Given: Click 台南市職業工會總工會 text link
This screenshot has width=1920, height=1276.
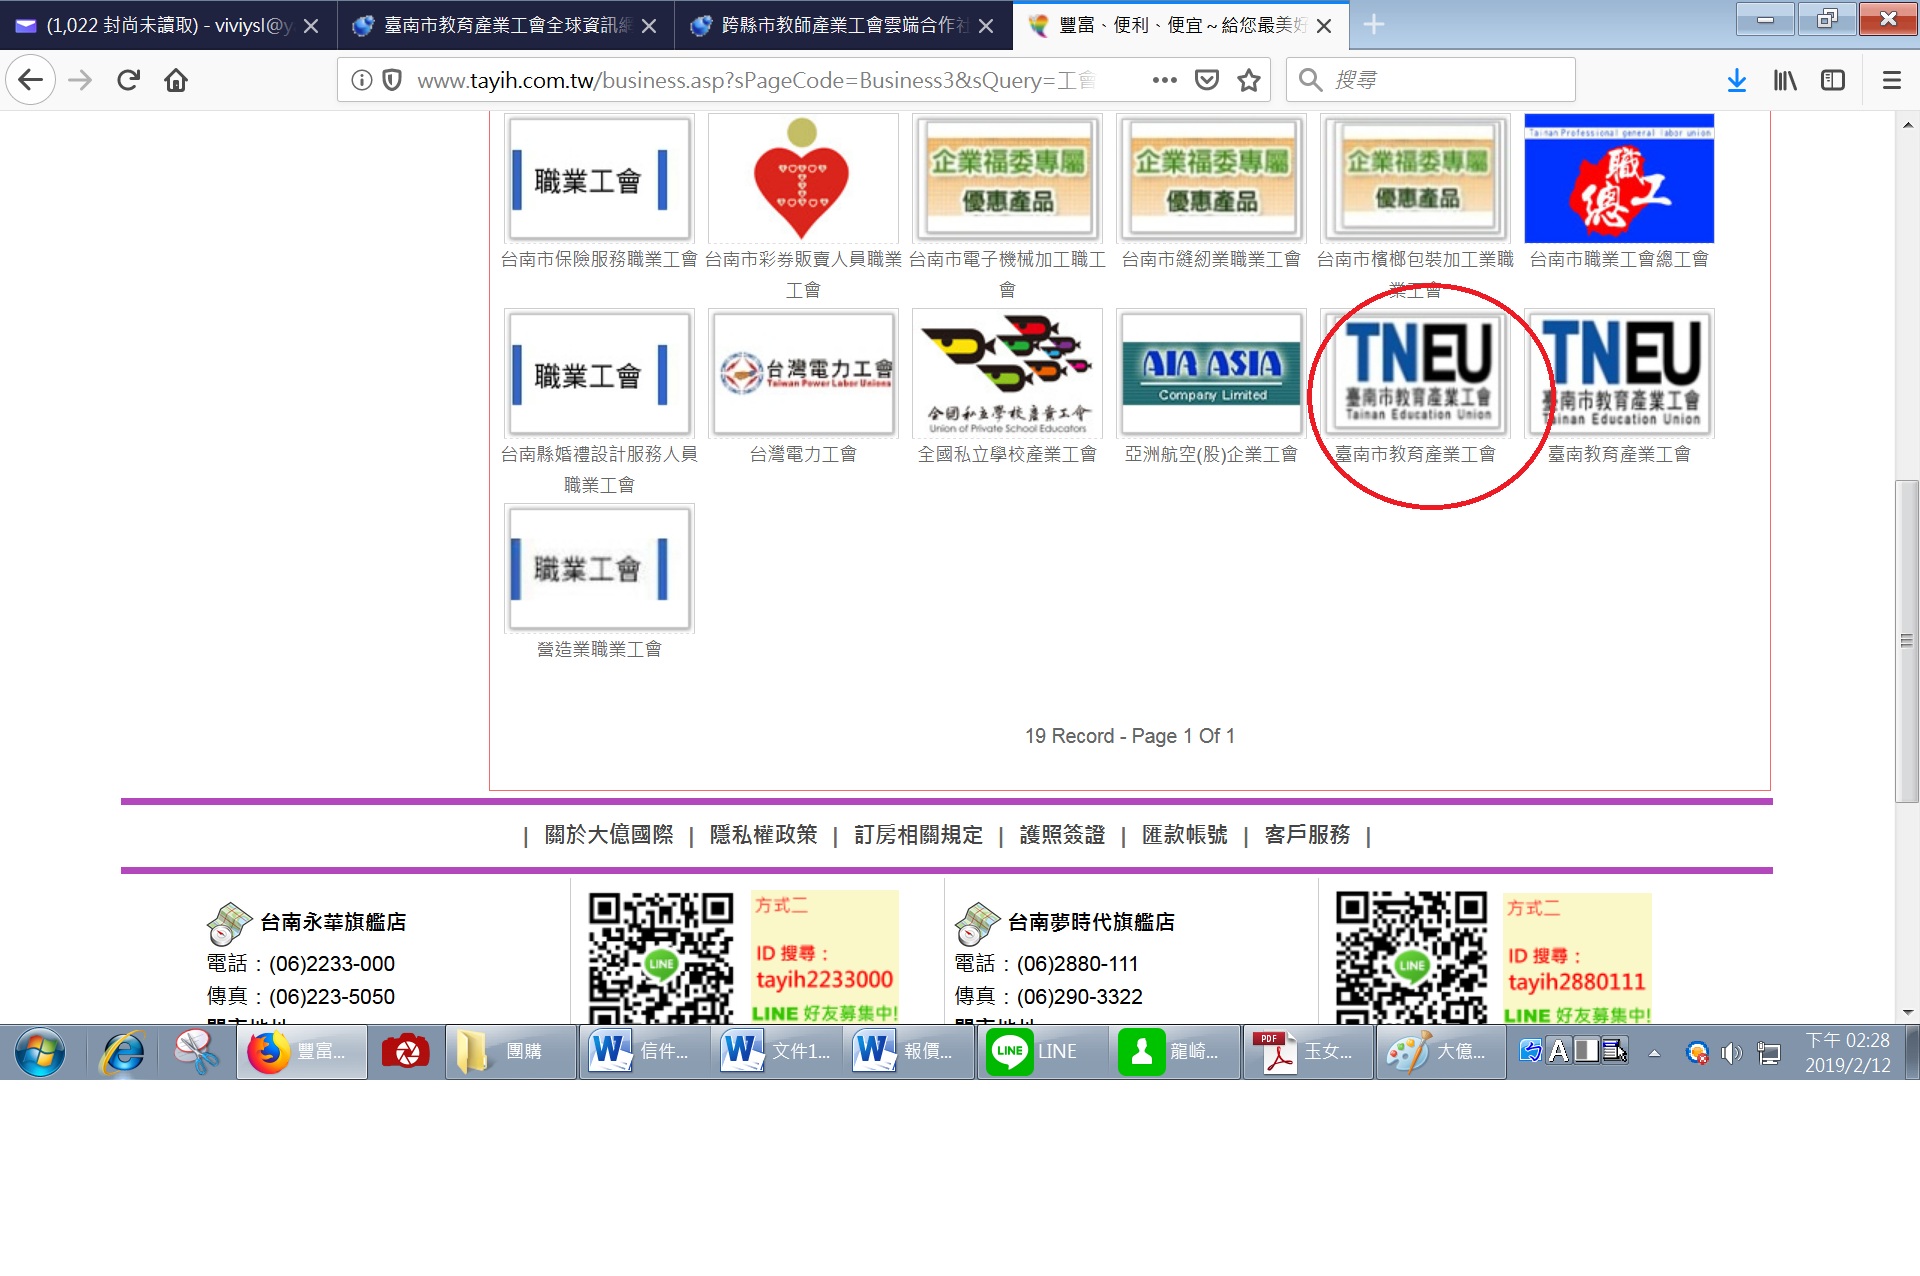Looking at the screenshot, I should coord(1619,259).
